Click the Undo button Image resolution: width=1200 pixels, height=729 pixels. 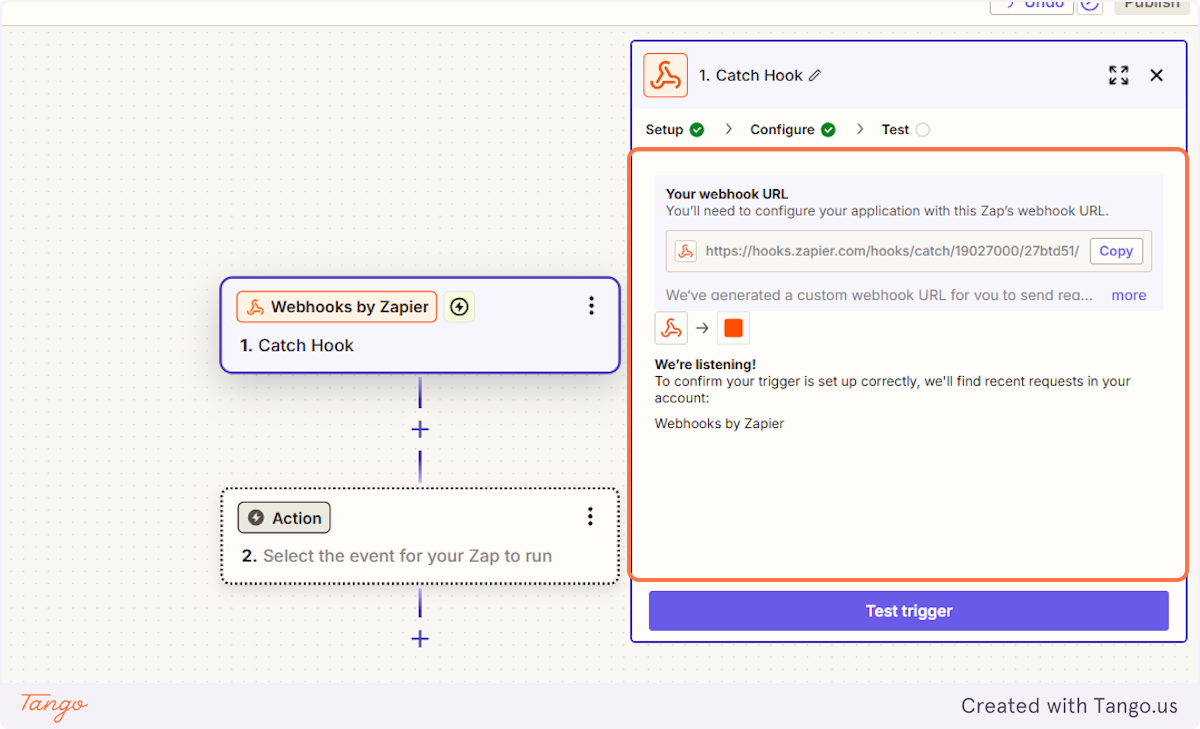pos(1032,5)
